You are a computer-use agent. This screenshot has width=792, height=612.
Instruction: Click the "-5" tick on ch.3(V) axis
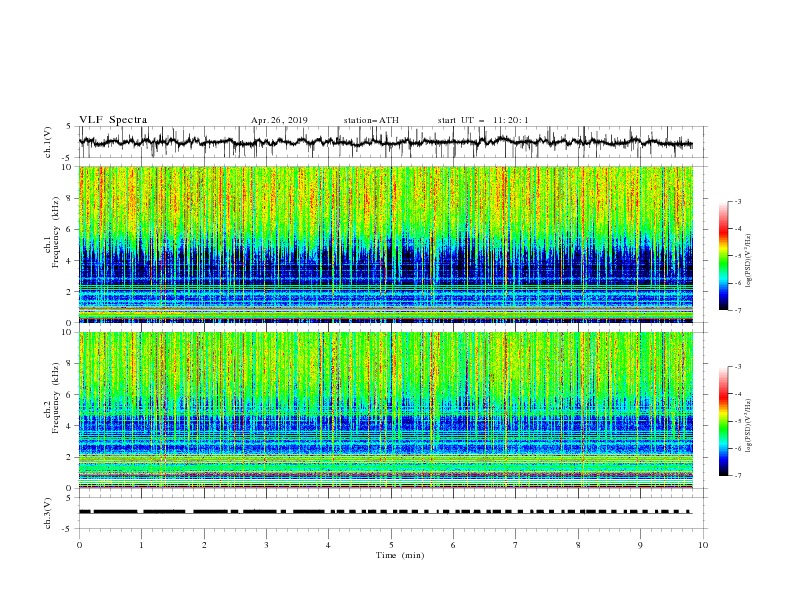click(x=68, y=529)
